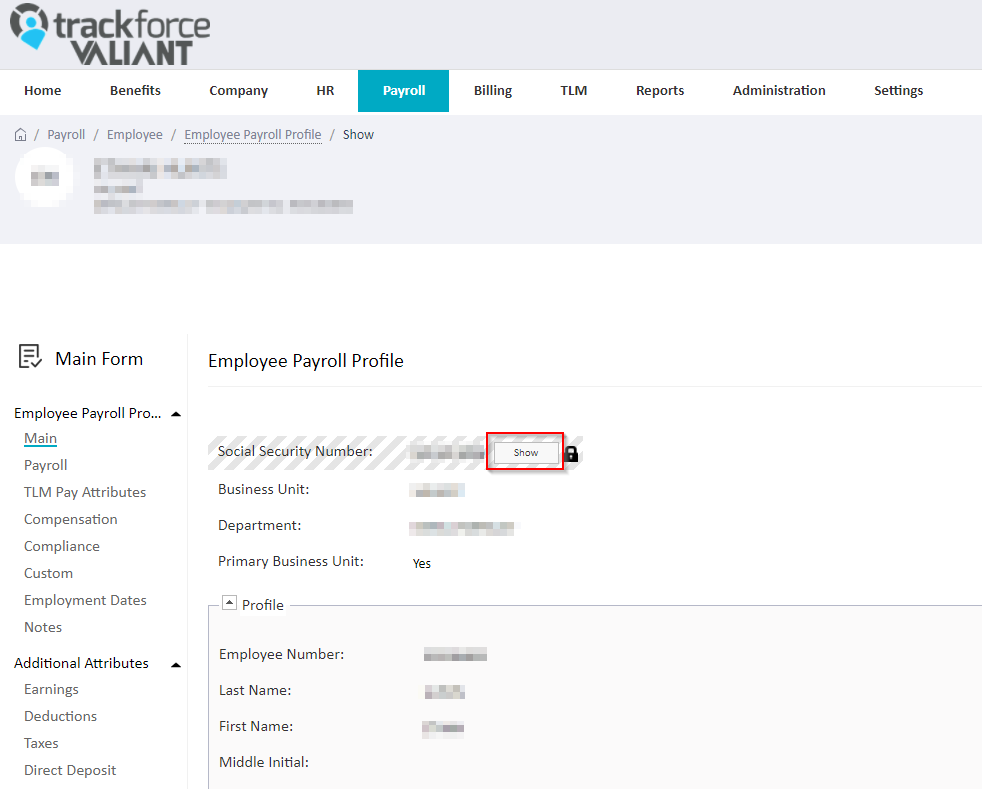Click the employee avatar thumbnail

pyautogui.click(x=44, y=178)
